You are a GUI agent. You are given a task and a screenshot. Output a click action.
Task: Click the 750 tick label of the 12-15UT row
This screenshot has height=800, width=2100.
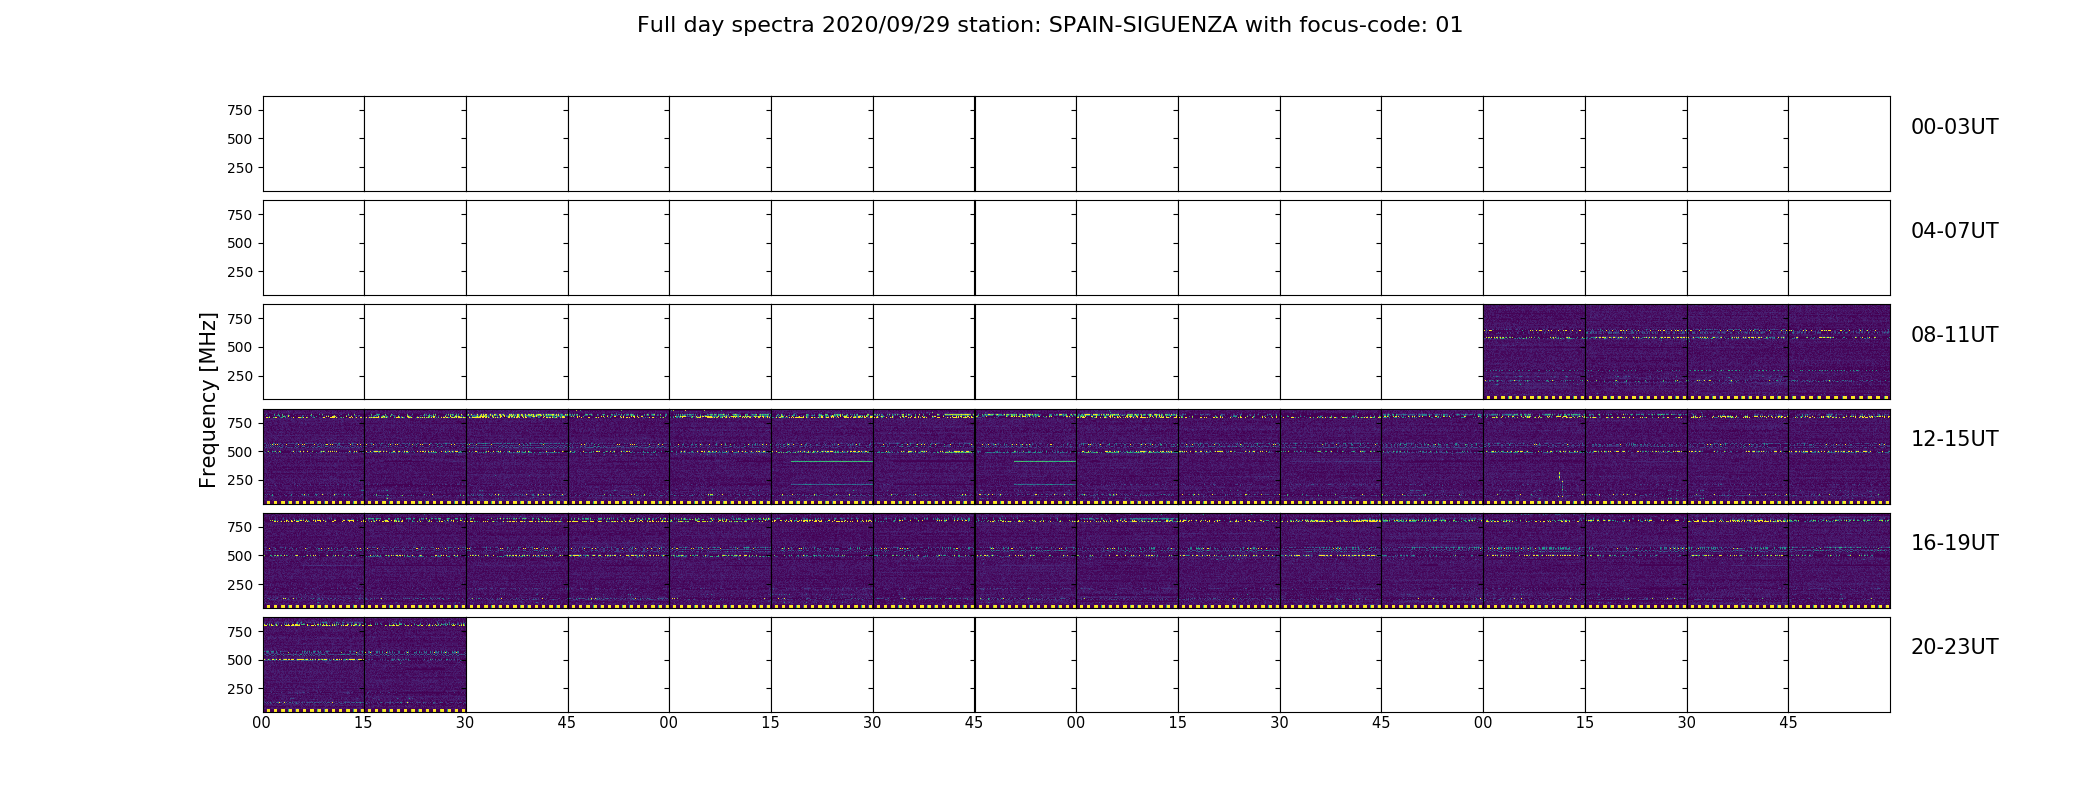click(x=240, y=423)
